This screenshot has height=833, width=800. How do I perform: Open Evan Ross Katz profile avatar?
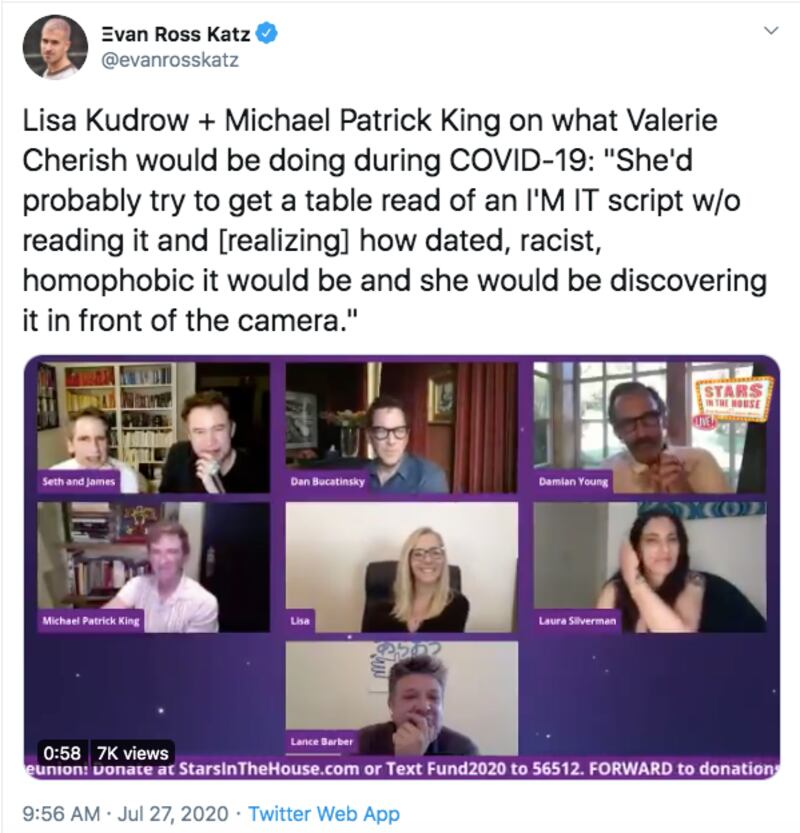[55, 47]
